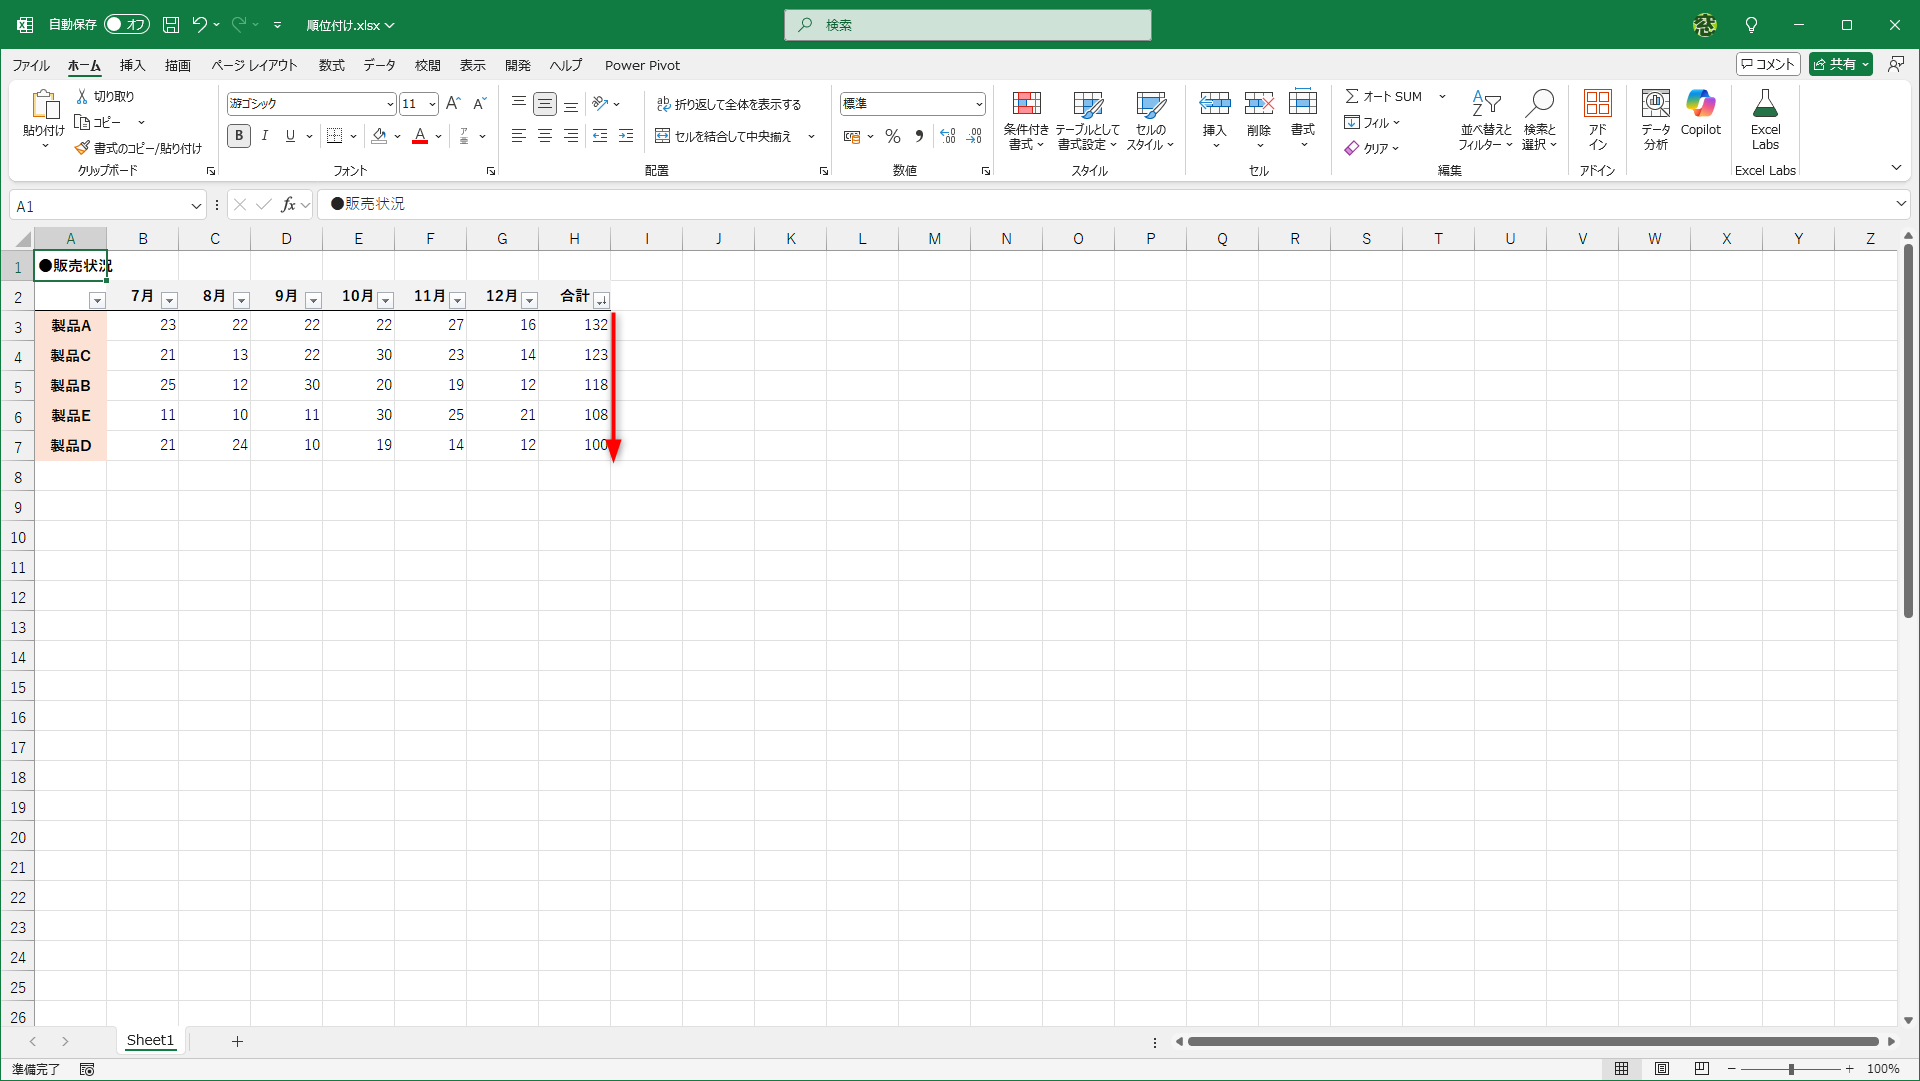Click the percent style icon
The width and height of the screenshot is (1920, 1081).
[892, 136]
